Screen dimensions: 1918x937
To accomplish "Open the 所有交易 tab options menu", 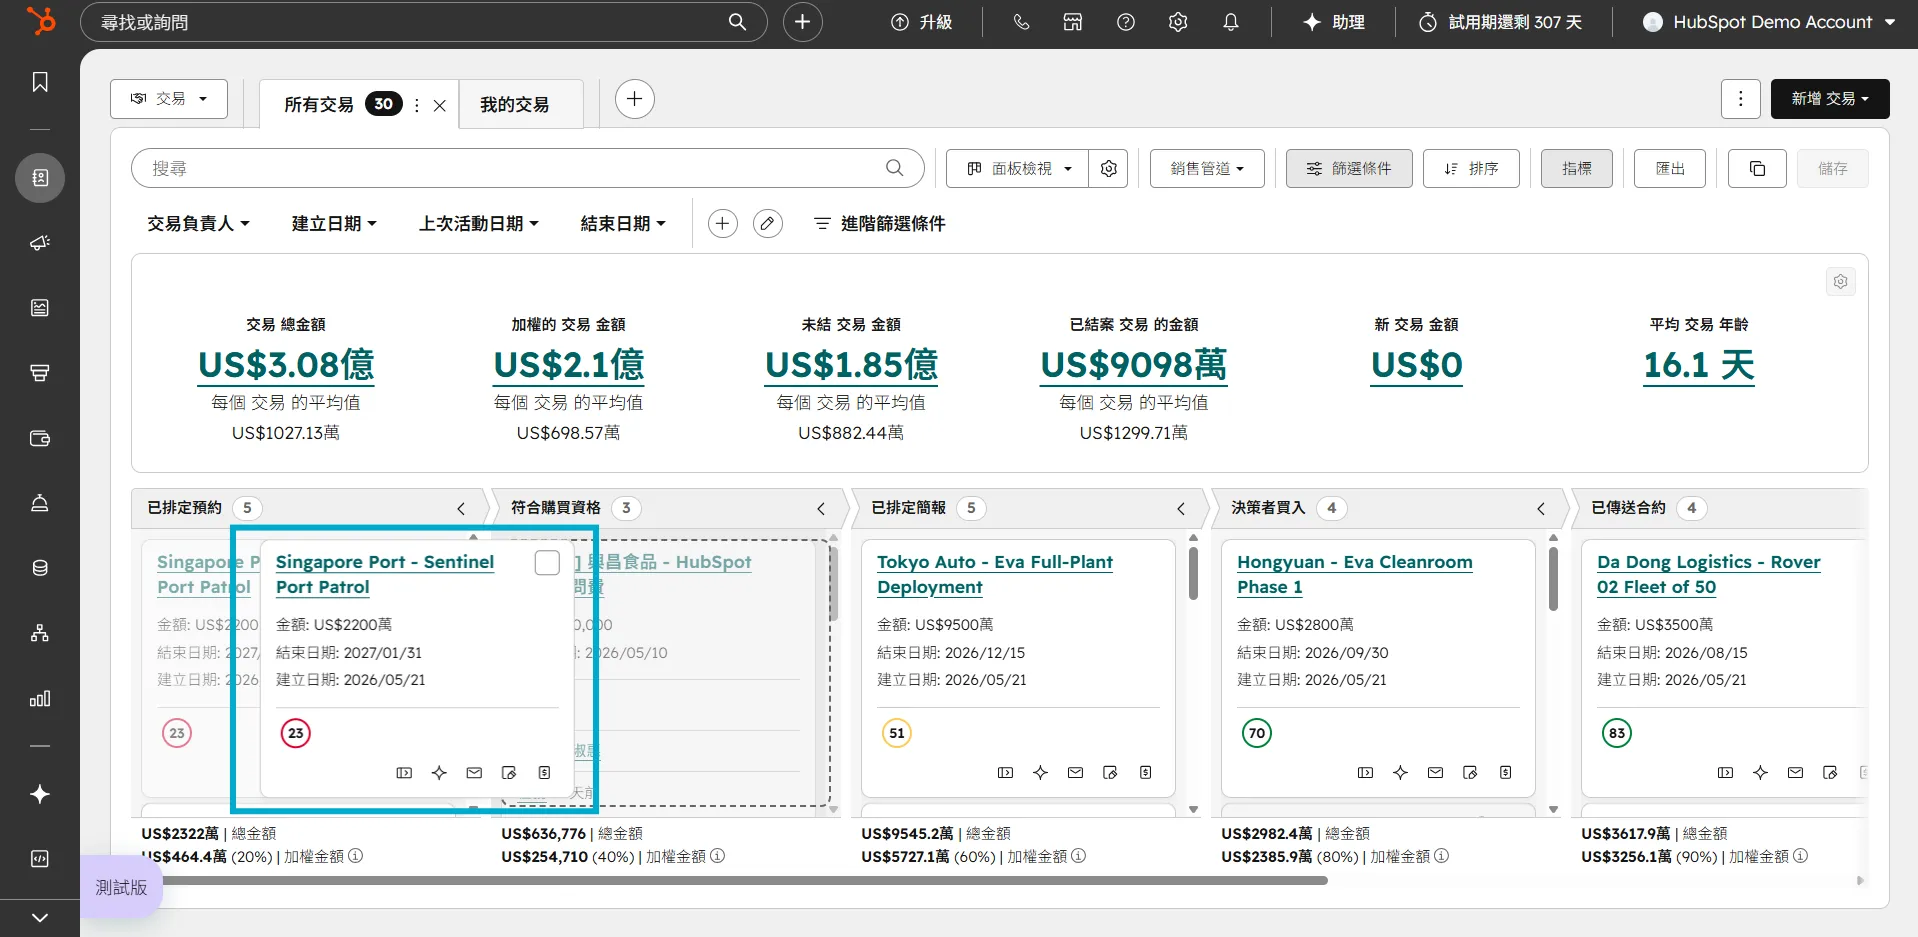I will 417,105.
